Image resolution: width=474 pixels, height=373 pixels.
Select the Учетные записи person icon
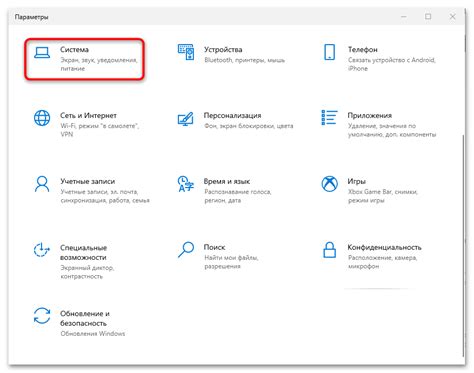pos(42,184)
